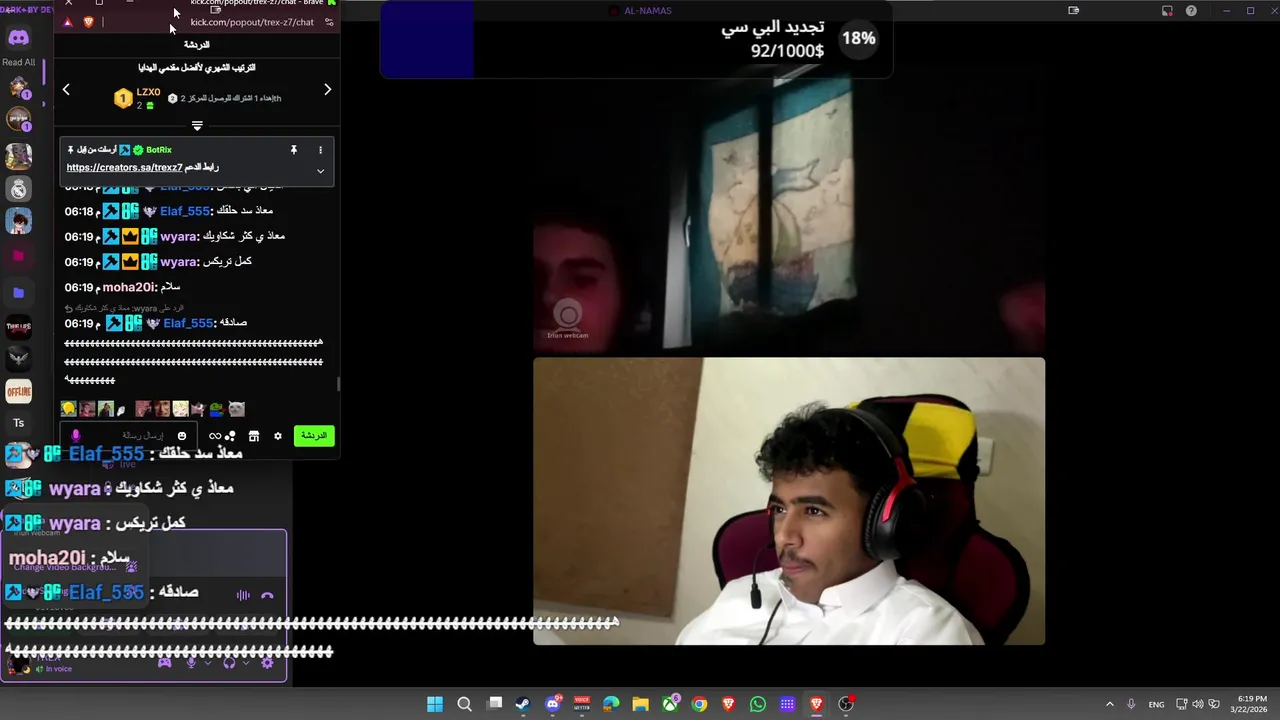
Task: Click wyara on the كمل تريكس message
Action: coord(179,262)
